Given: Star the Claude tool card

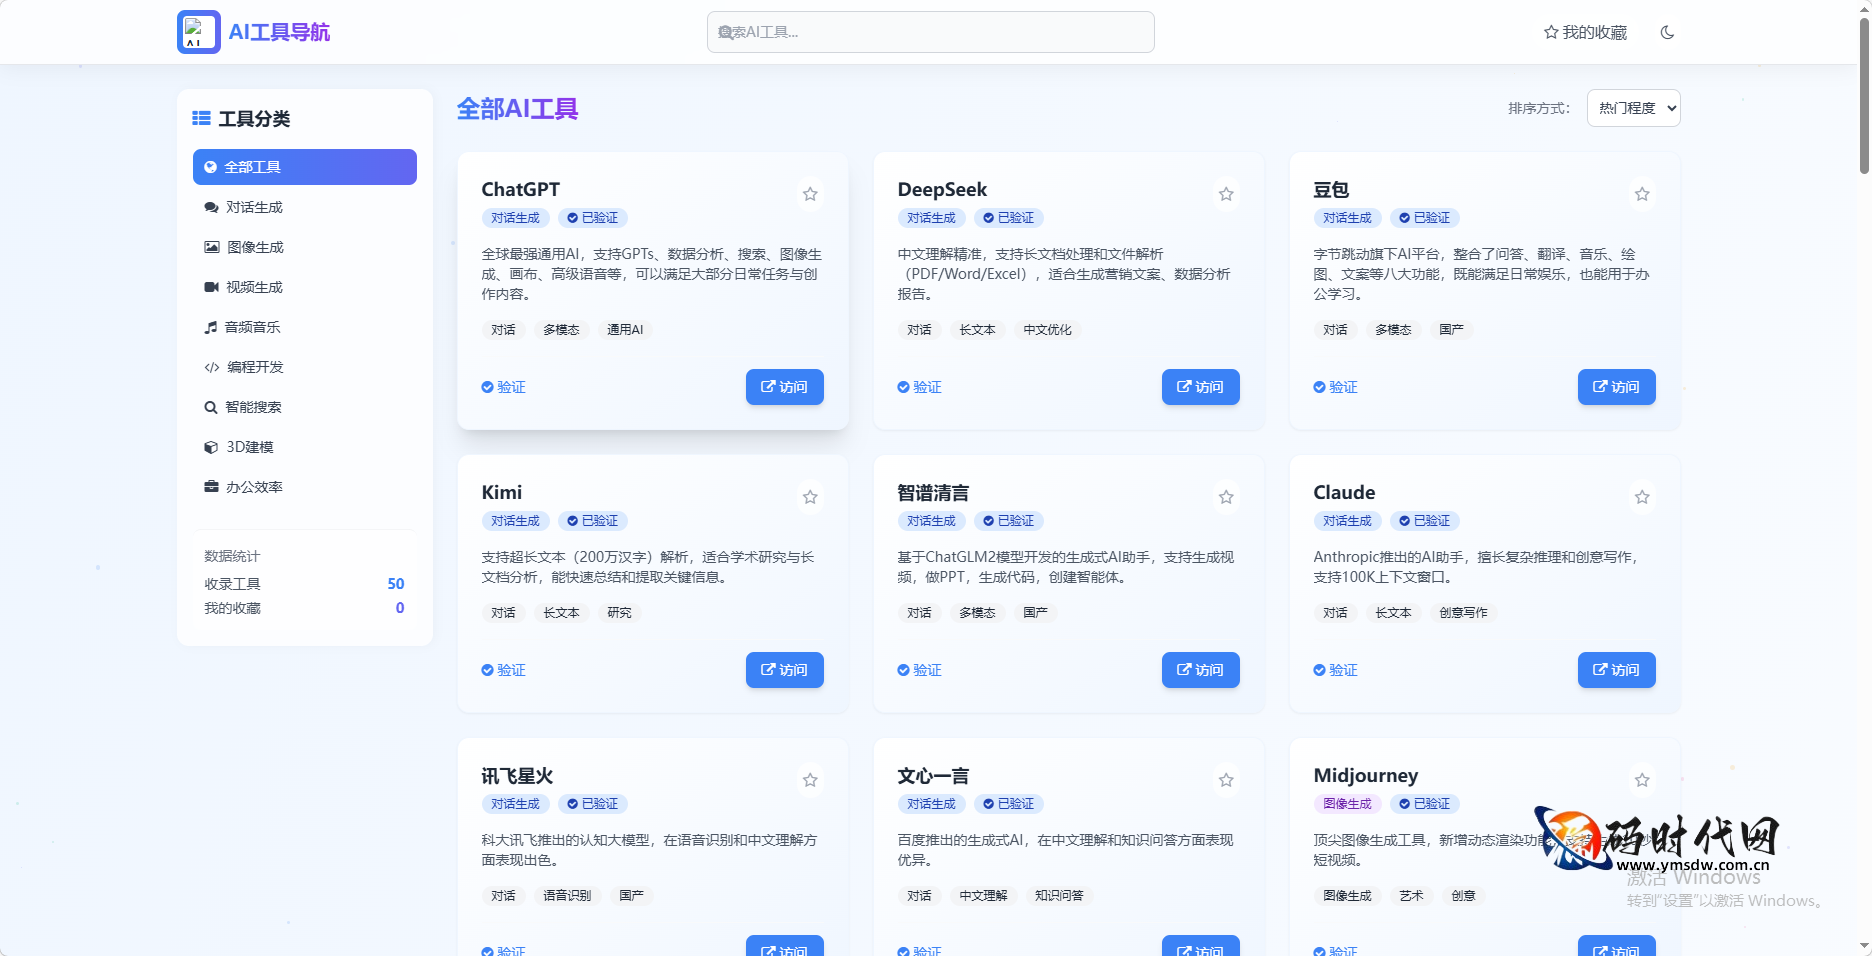Looking at the screenshot, I should (x=1642, y=497).
